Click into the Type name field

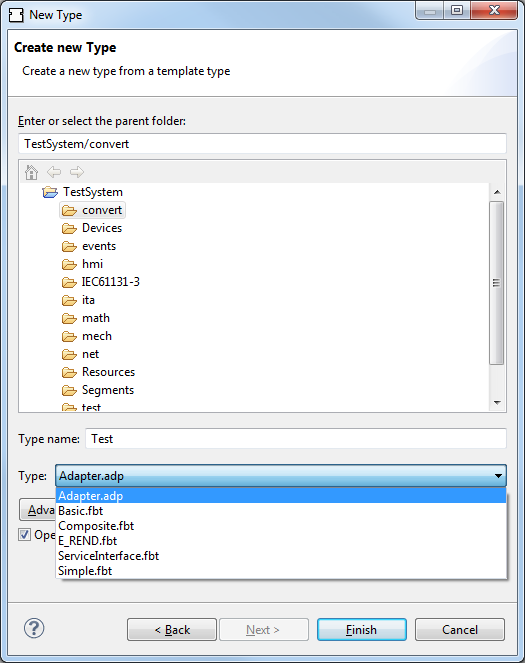click(x=295, y=438)
